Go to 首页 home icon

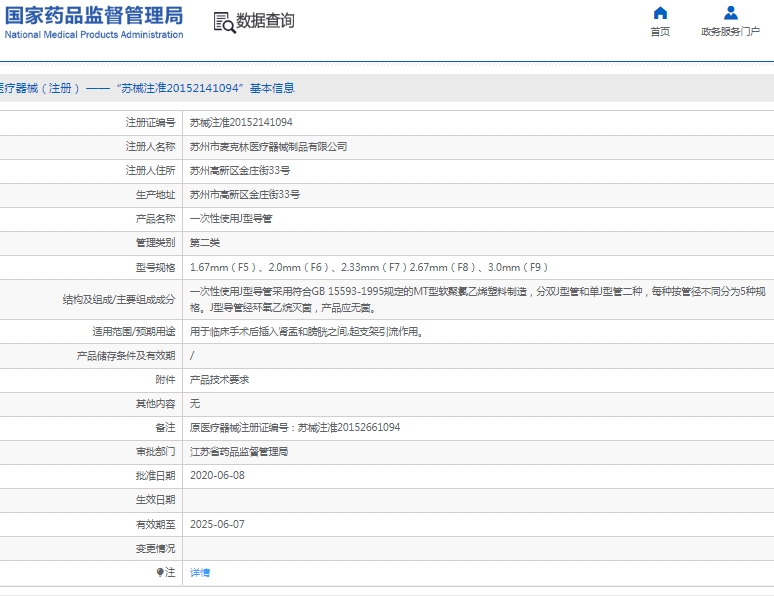point(660,13)
